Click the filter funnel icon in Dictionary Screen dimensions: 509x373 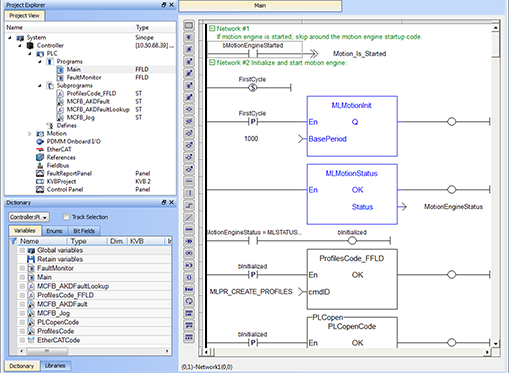pyautogui.click(x=13, y=241)
